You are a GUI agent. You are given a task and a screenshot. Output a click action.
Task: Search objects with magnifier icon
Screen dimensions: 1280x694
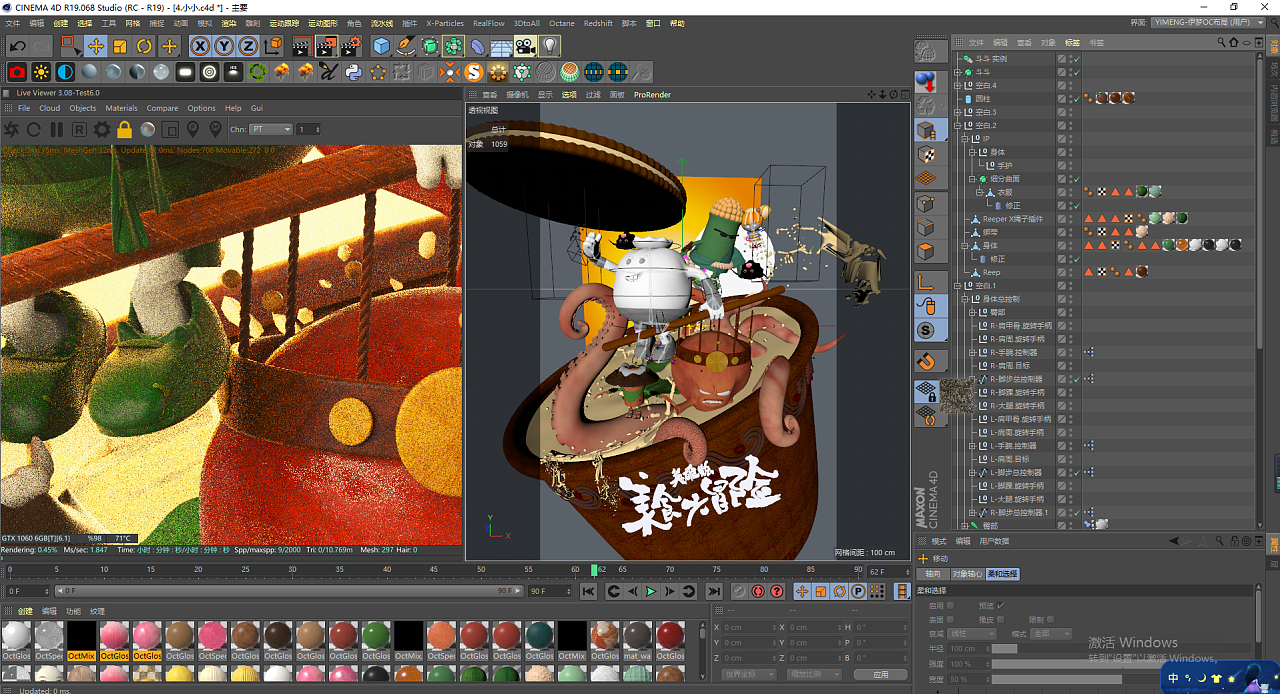(1221, 43)
